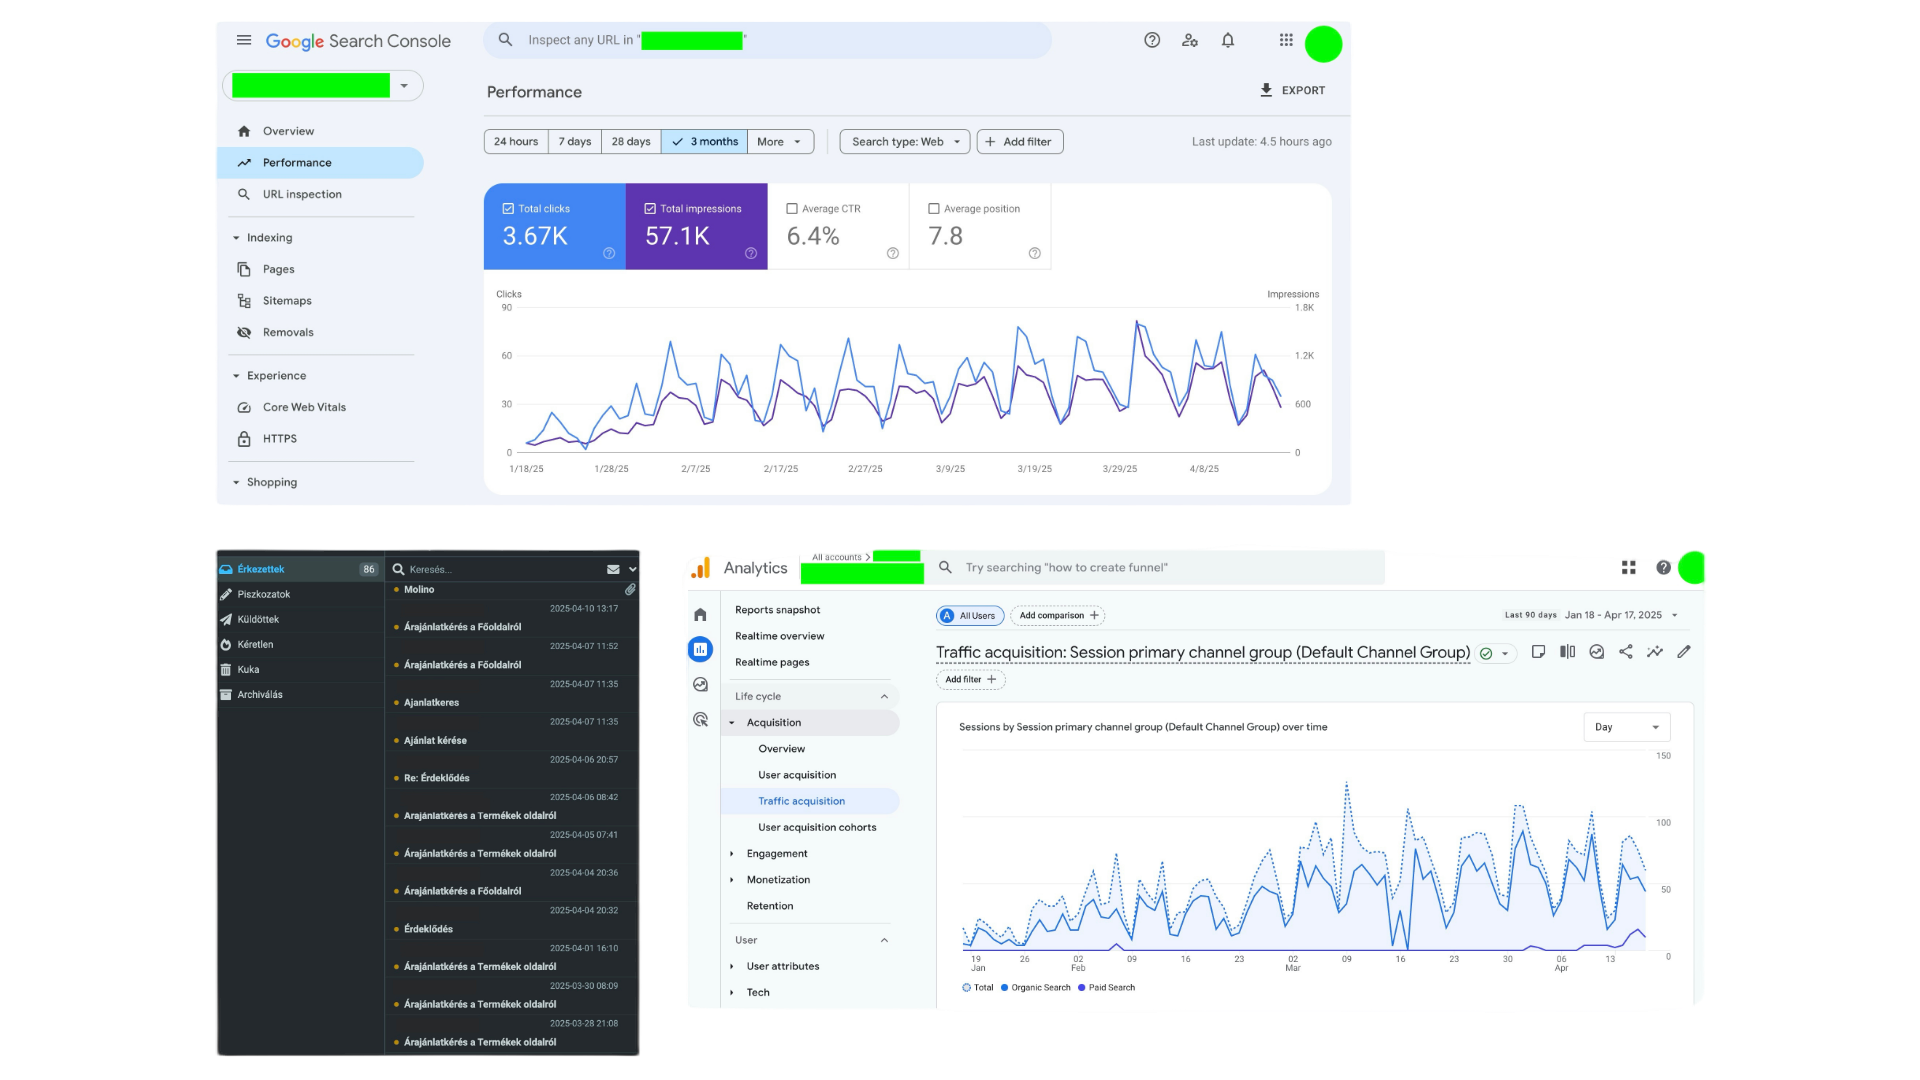Click the Organic Search legend color dot
1920x1080 pixels.
click(1004, 988)
